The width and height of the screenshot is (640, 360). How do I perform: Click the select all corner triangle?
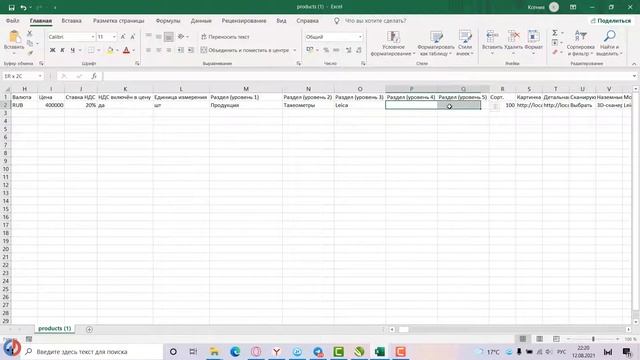tap(7, 89)
